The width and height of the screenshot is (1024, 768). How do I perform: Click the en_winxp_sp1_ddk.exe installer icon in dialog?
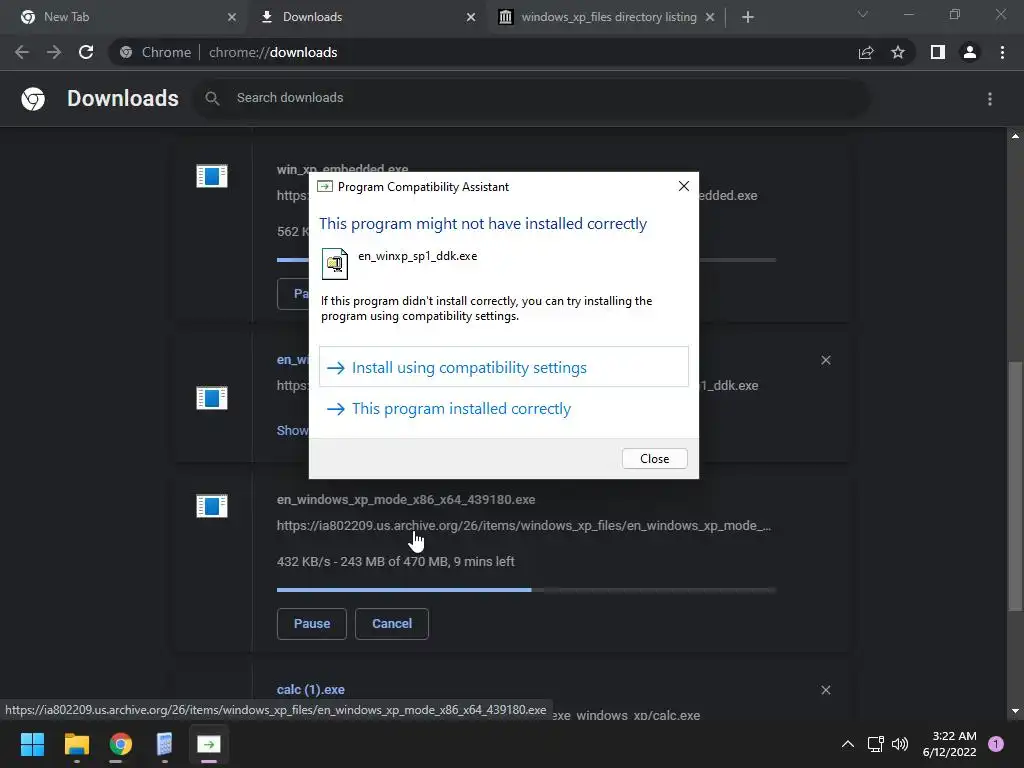click(x=335, y=264)
